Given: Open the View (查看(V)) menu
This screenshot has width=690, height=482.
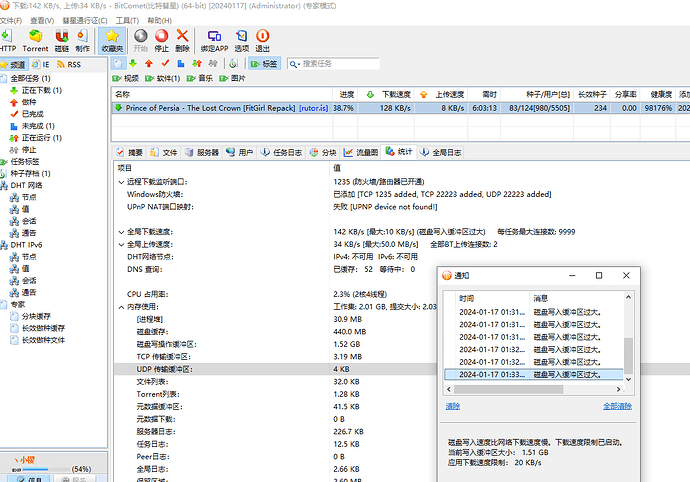Looking at the screenshot, I should click(42, 21).
